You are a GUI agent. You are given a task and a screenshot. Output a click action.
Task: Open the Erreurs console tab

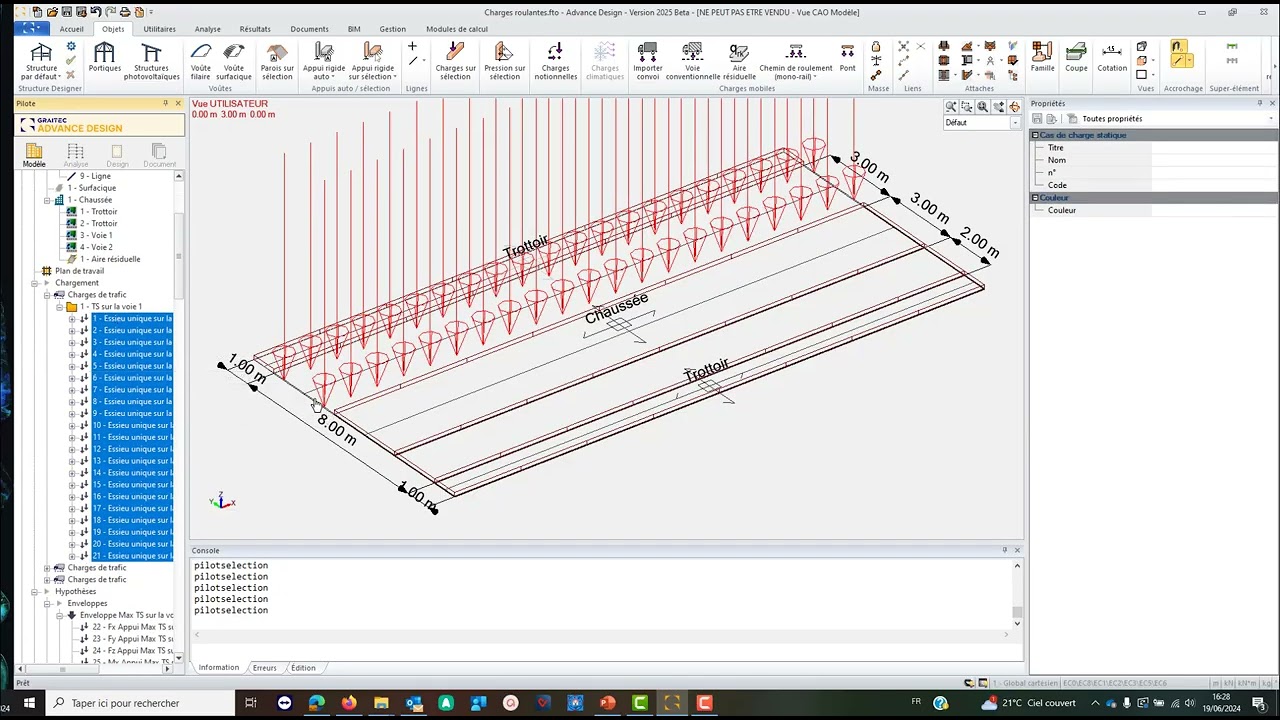264,667
